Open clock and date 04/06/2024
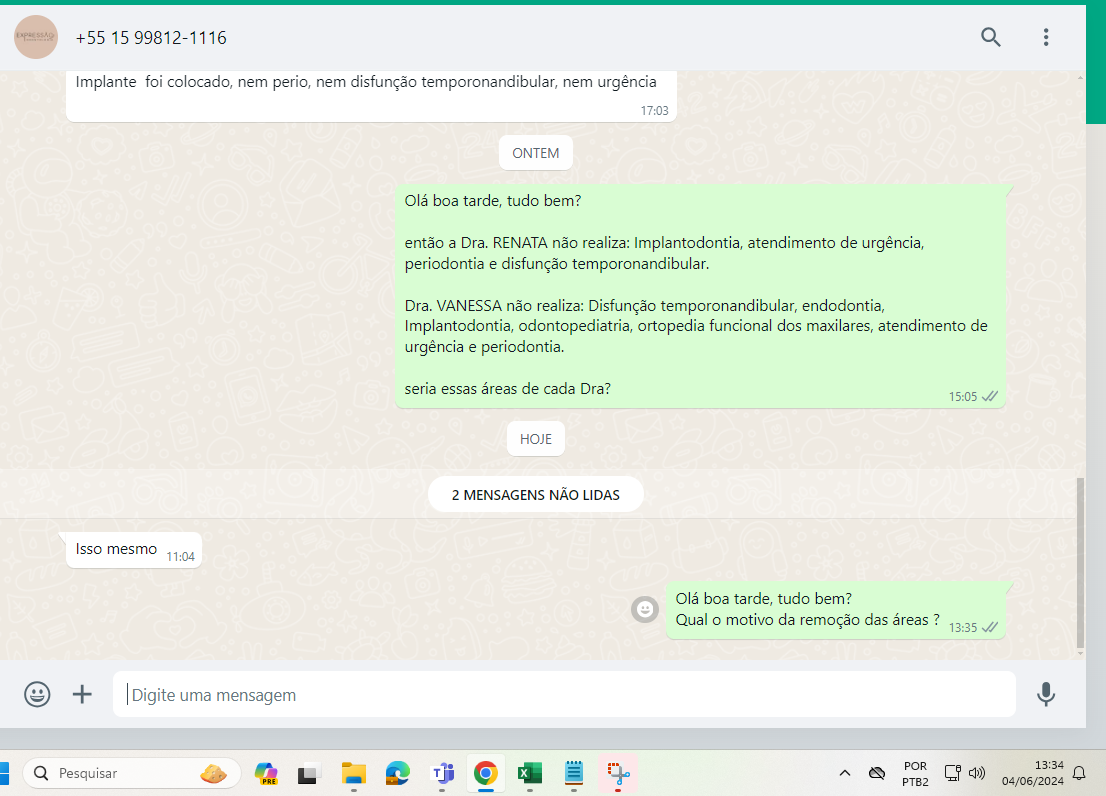The image size is (1106, 796). pyautogui.click(x=1033, y=773)
